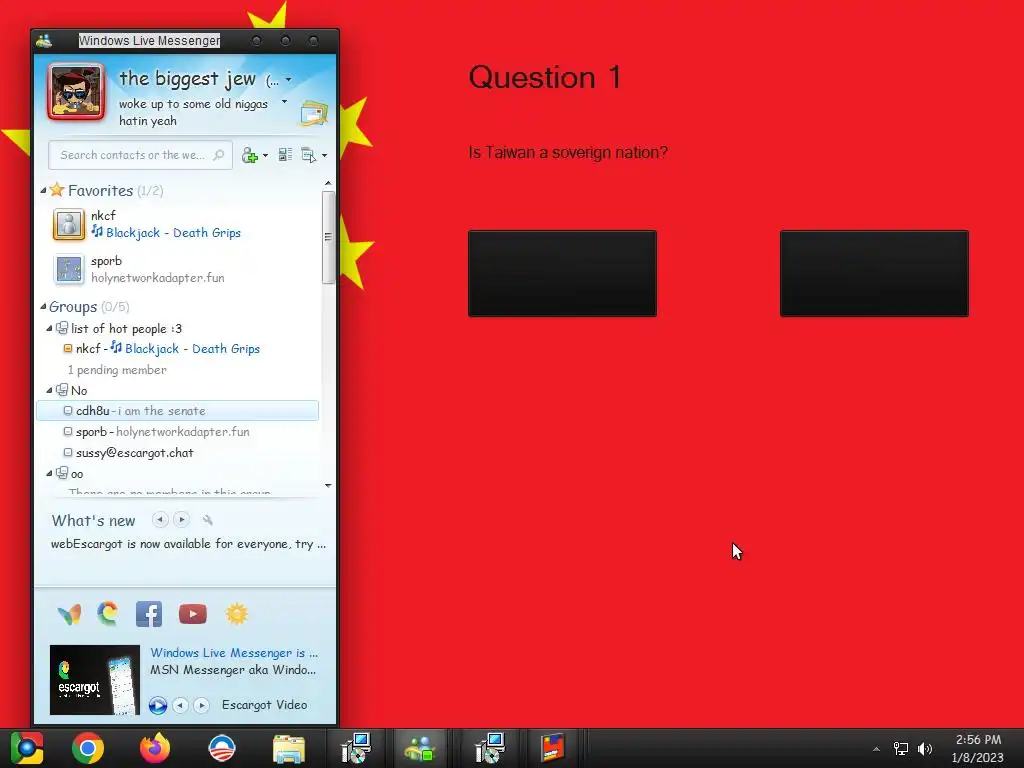The height and width of the screenshot is (768, 1024).
Task: Click nkcf's avatar in Favorites
Action: click(x=69, y=224)
